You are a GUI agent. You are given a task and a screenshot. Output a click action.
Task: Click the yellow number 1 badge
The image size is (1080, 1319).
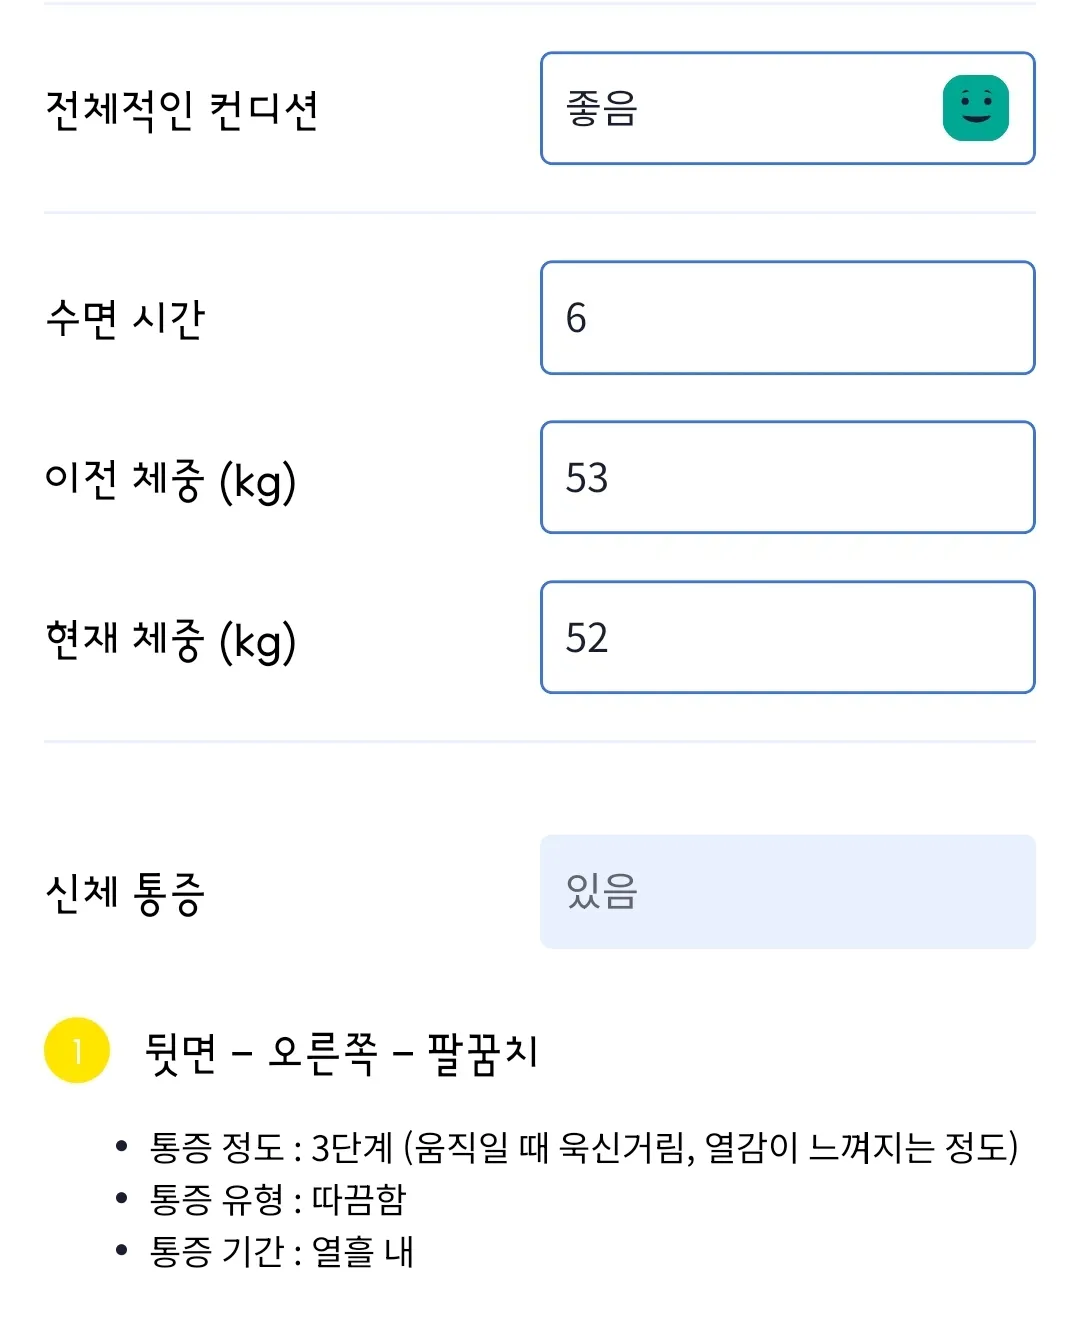pos(77,1050)
